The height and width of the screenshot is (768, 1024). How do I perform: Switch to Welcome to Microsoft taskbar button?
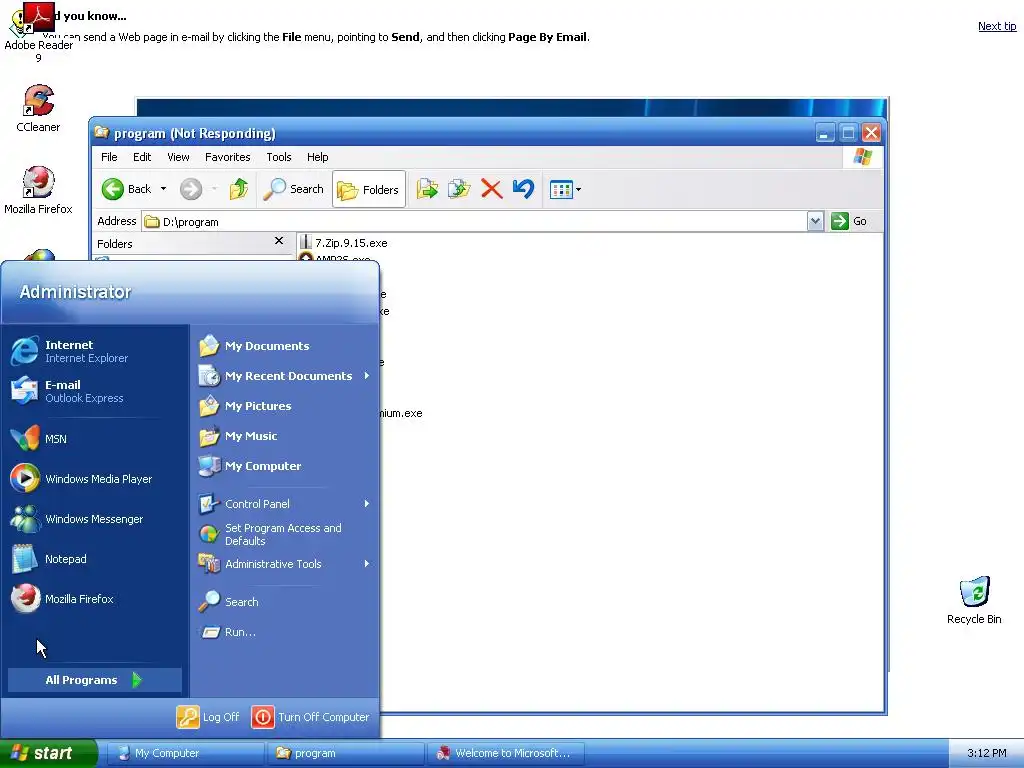click(x=505, y=753)
